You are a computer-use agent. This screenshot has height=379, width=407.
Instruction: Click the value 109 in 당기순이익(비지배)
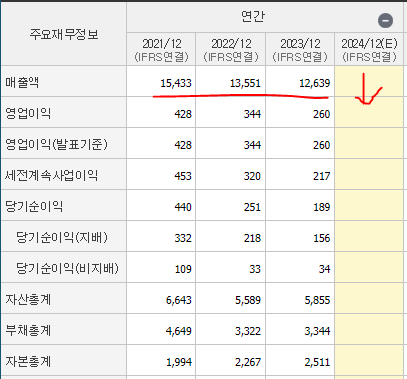(183, 269)
